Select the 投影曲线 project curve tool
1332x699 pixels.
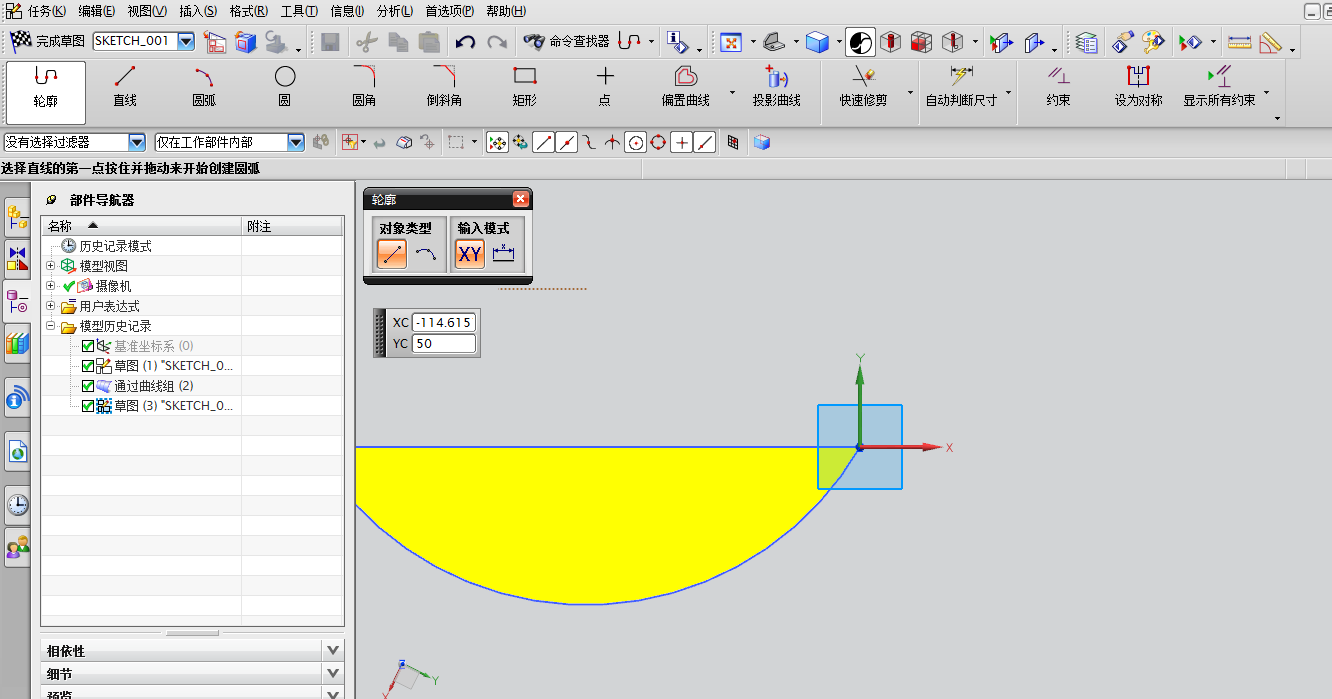click(x=777, y=87)
